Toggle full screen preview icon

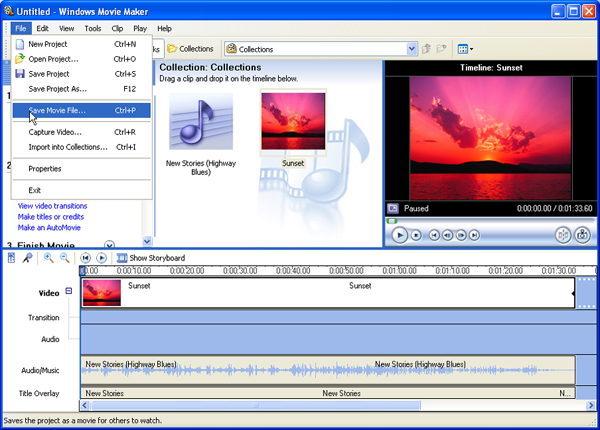coord(393,208)
